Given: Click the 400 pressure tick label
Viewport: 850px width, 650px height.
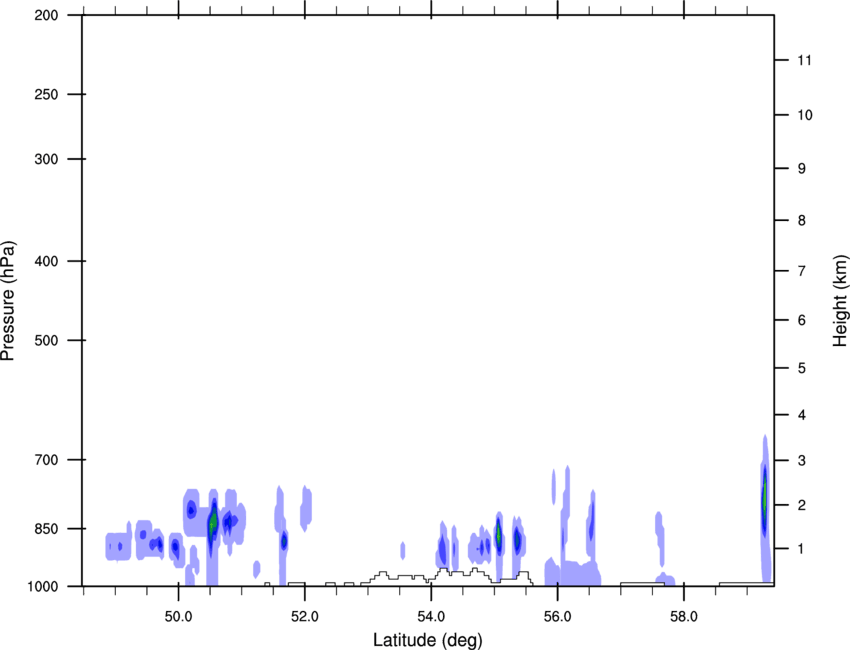Looking at the screenshot, I should pos(46,261).
